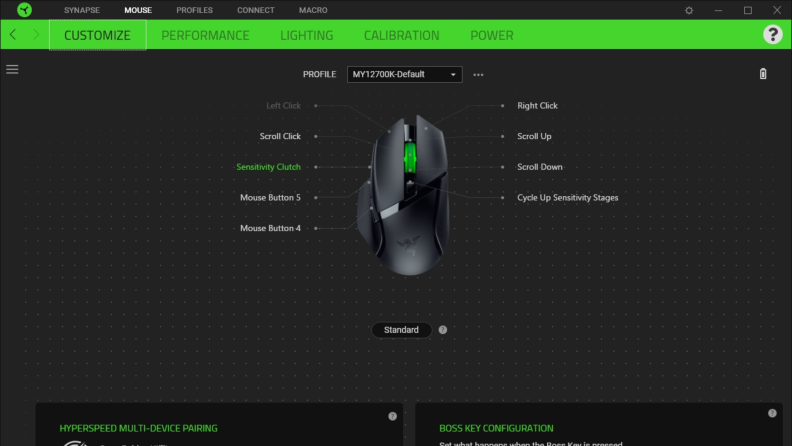
Task: Select the Scroll Down assignment
Action: pyautogui.click(x=539, y=167)
